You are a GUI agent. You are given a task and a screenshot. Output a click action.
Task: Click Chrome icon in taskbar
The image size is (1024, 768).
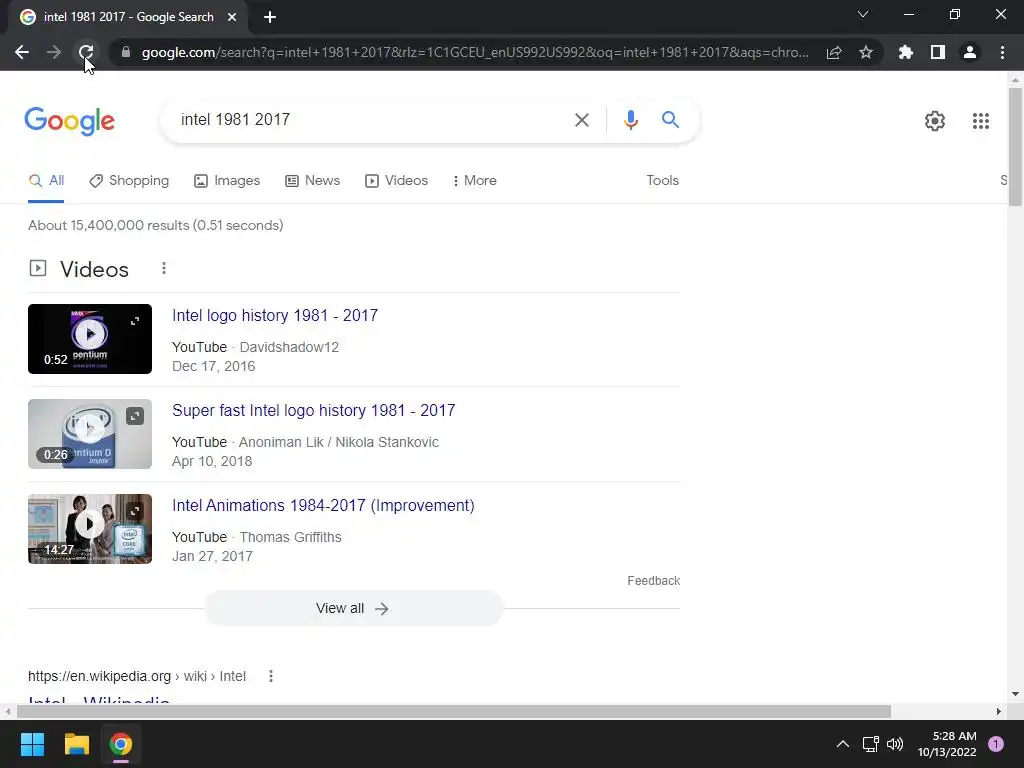(x=121, y=744)
